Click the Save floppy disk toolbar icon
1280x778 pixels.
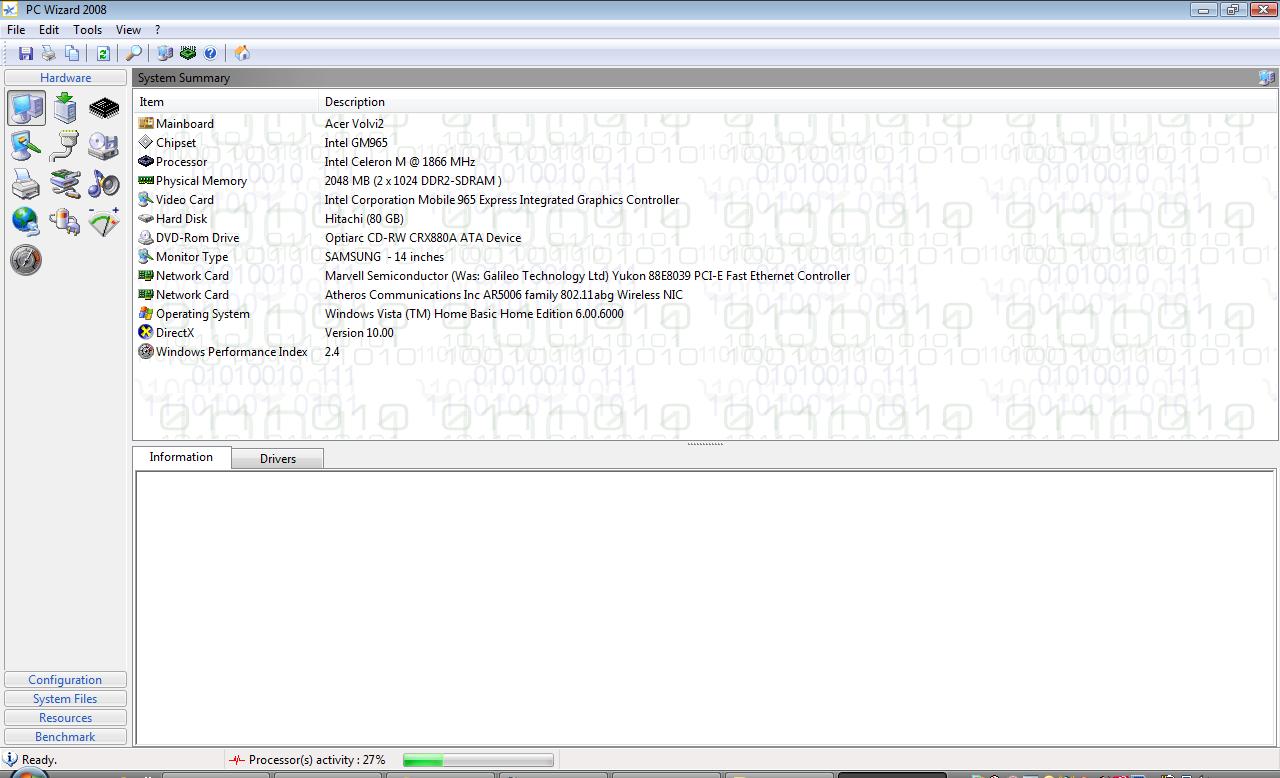(26, 53)
